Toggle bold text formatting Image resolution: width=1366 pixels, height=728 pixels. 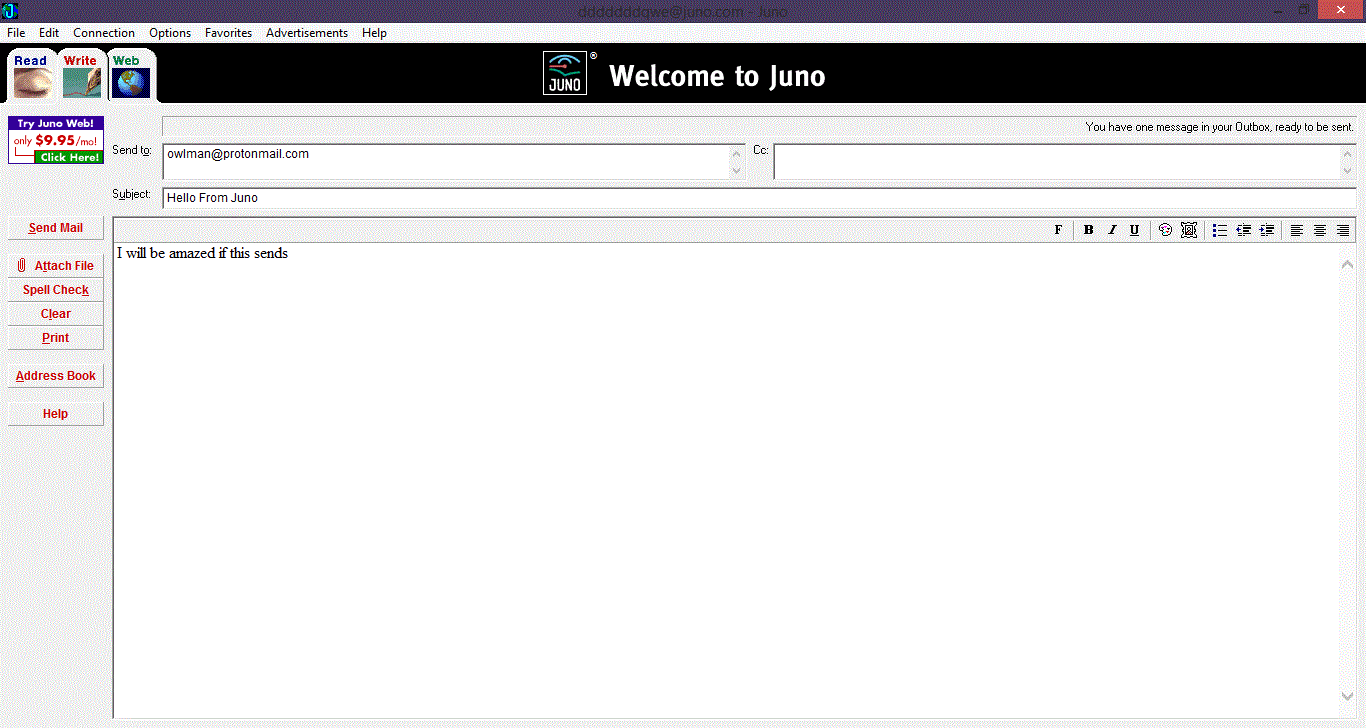[x=1088, y=230]
